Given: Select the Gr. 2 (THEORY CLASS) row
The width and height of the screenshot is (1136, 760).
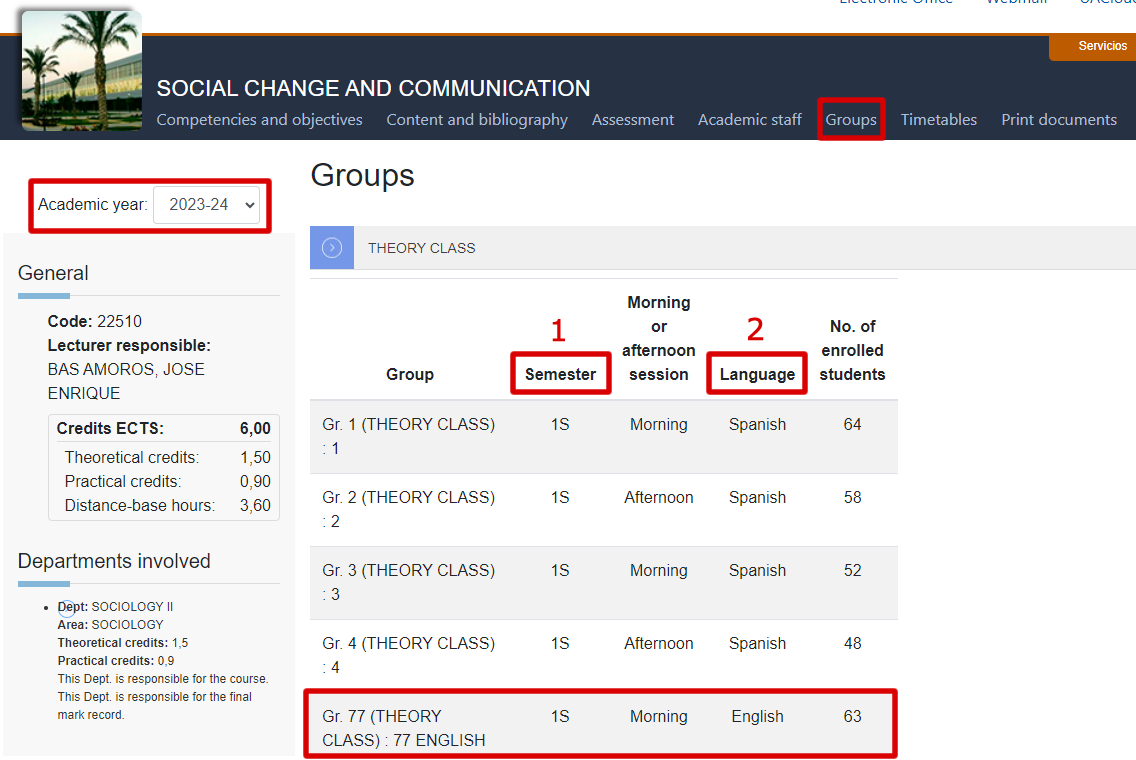Looking at the screenshot, I should (x=604, y=510).
